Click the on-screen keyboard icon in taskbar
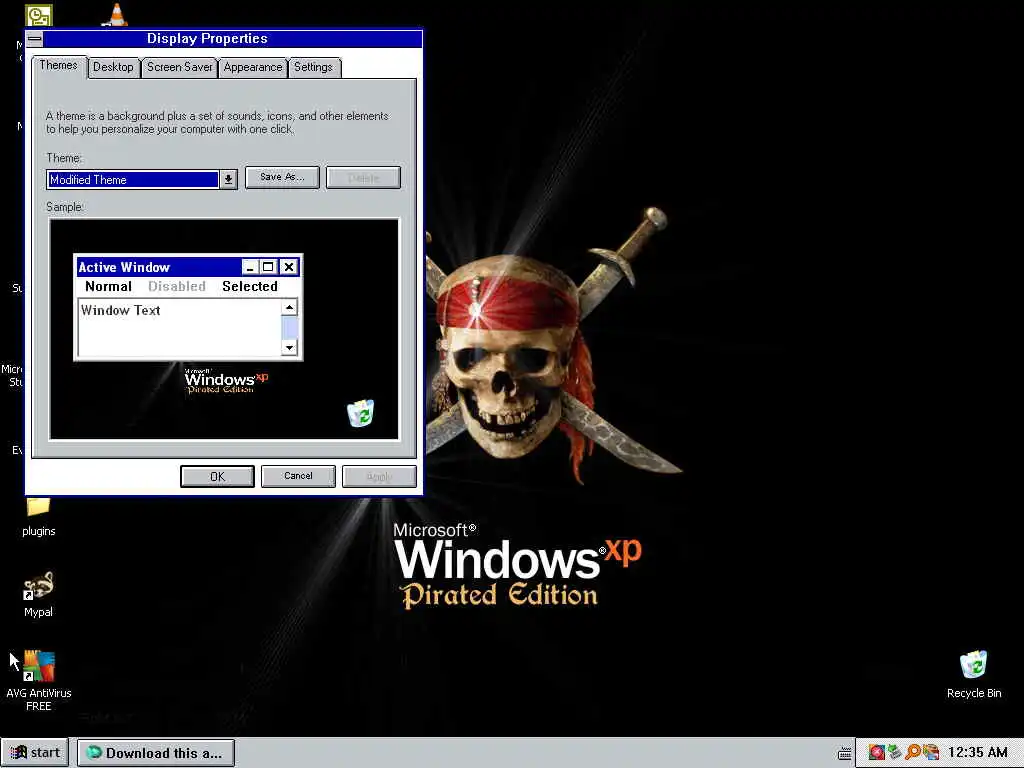The height and width of the screenshot is (768, 1024). [844, 753]
